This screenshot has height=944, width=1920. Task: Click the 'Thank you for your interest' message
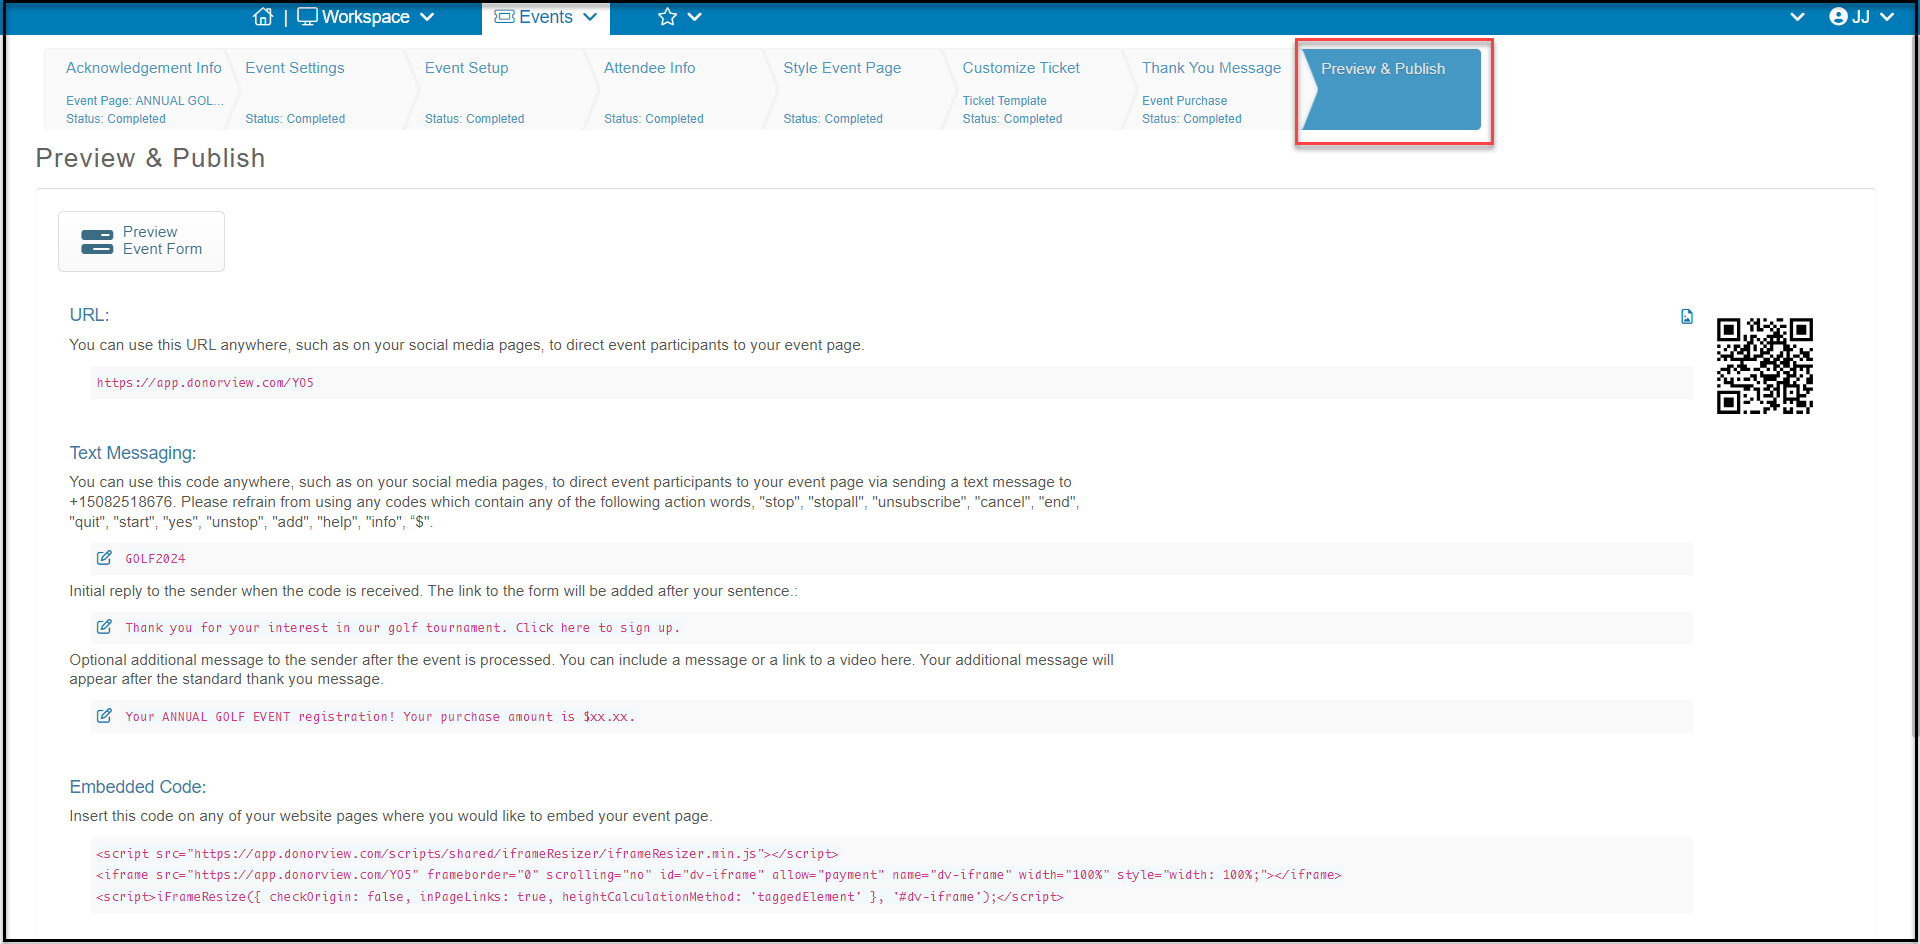click(402, 628)
